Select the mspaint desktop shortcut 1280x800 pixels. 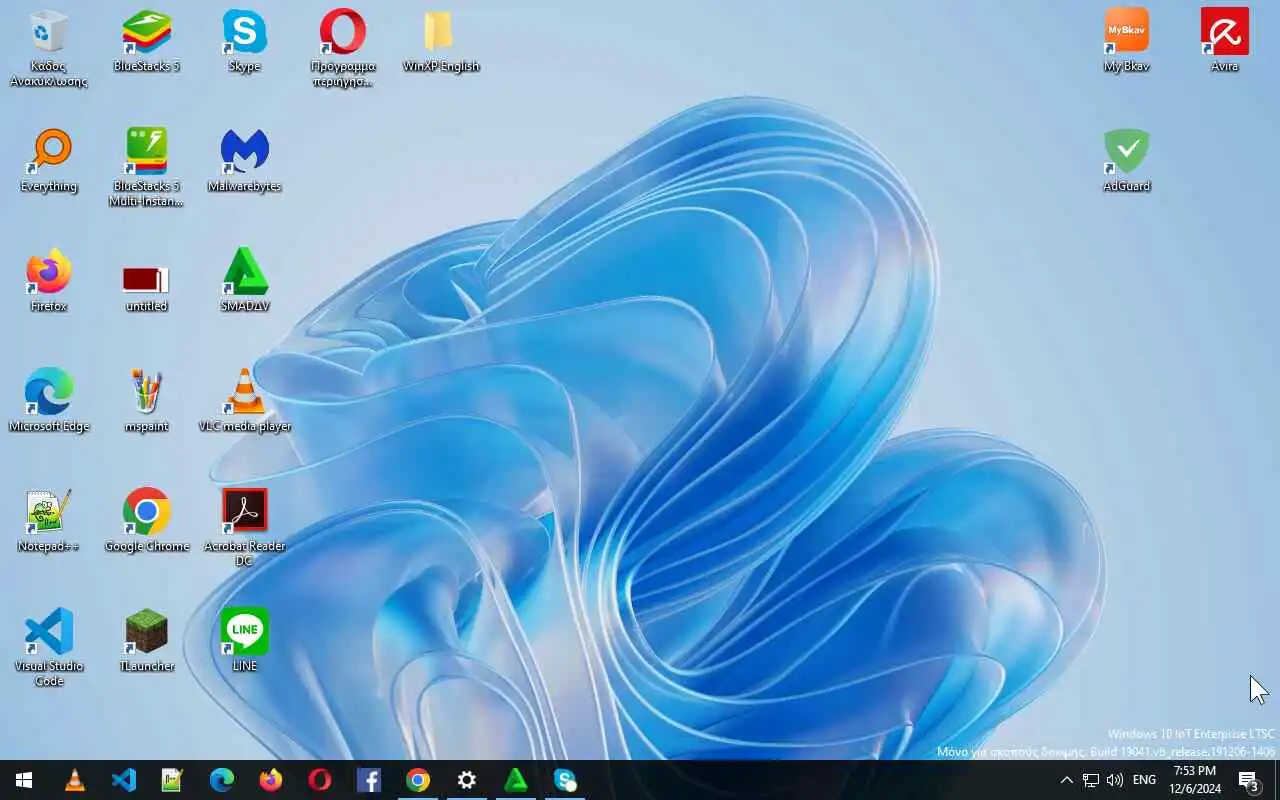(x=147, y=400)
